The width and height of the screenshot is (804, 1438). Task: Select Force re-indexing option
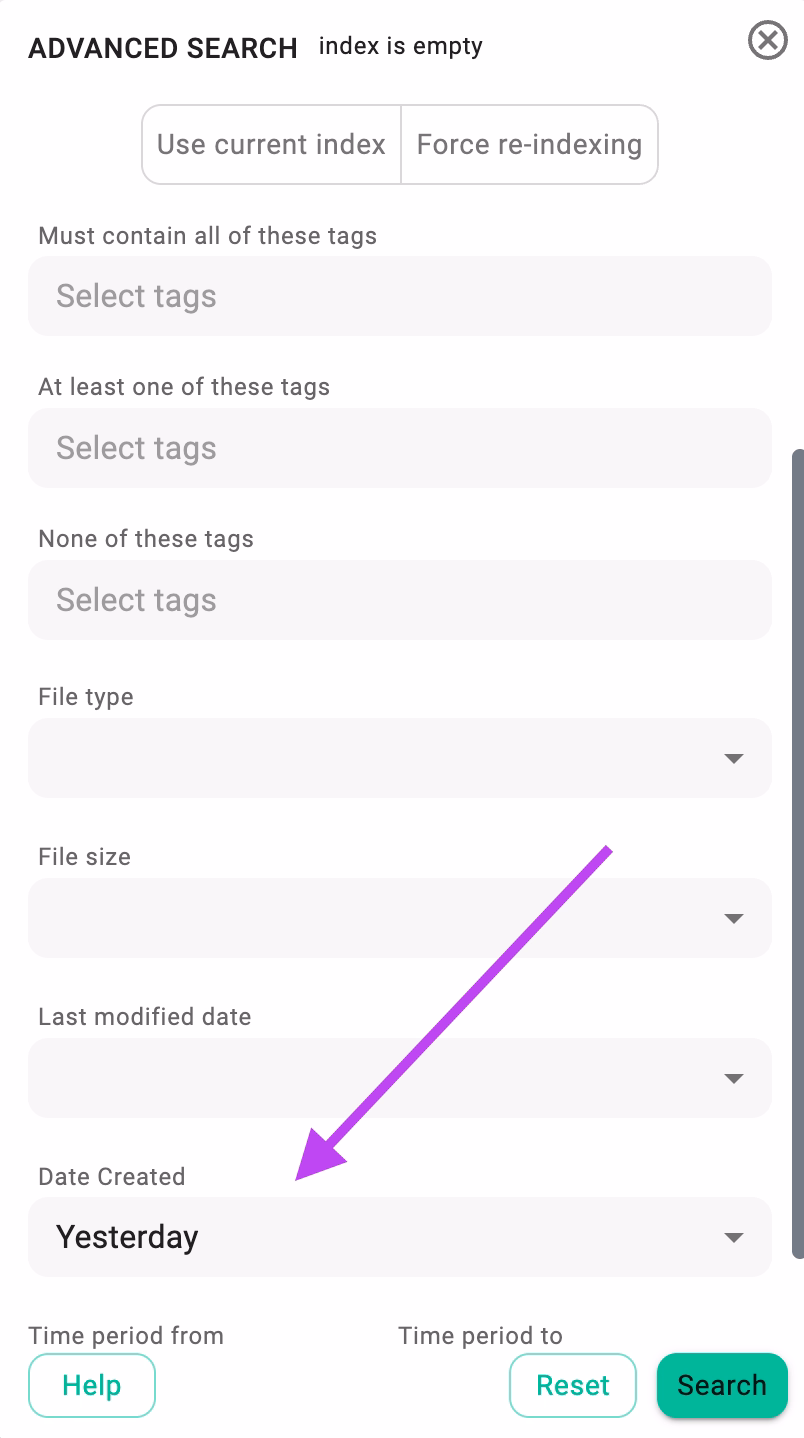click(x=529, y=144)
